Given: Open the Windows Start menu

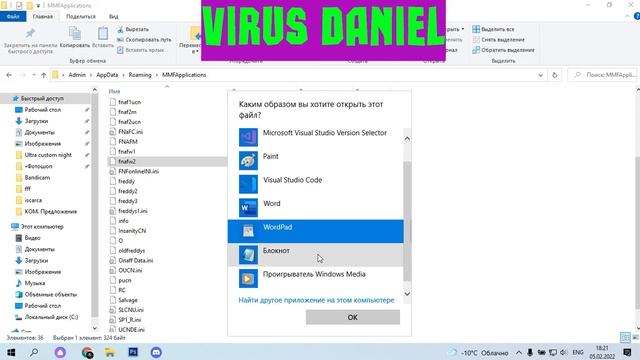Looking at the screenshot, I should (x=11, y=352).
